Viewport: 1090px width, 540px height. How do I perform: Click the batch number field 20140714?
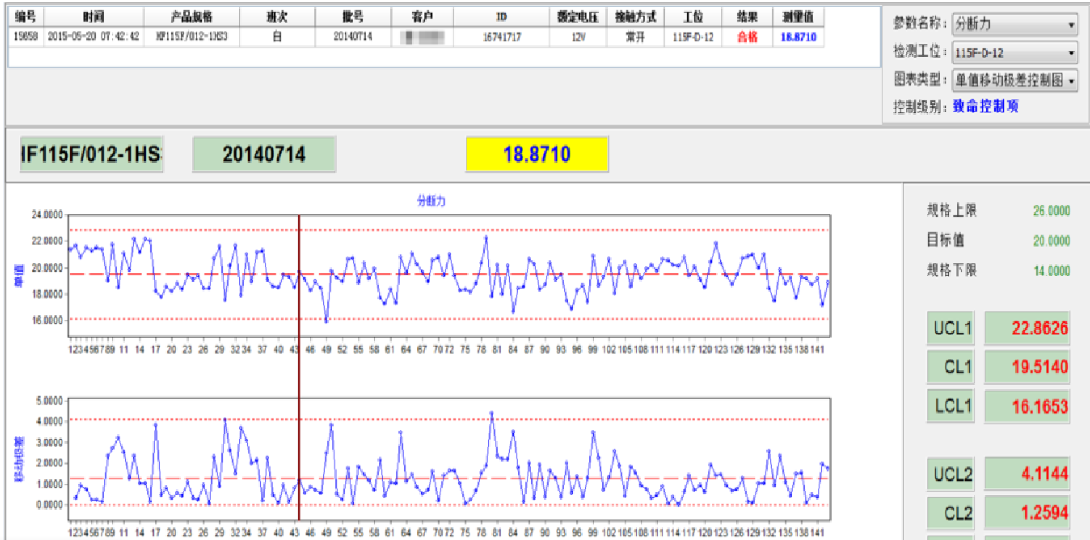263,154
